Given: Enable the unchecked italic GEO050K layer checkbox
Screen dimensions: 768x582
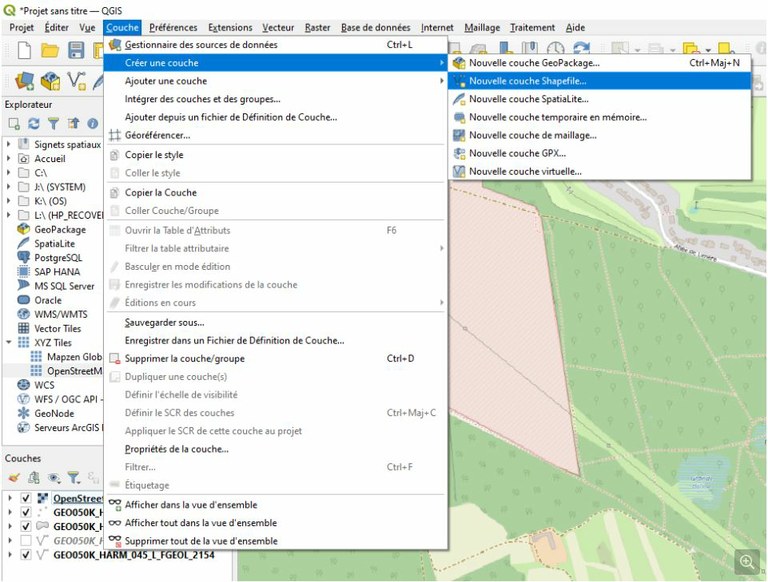Looking at the screenshot, I should click(x=25, y=540).
